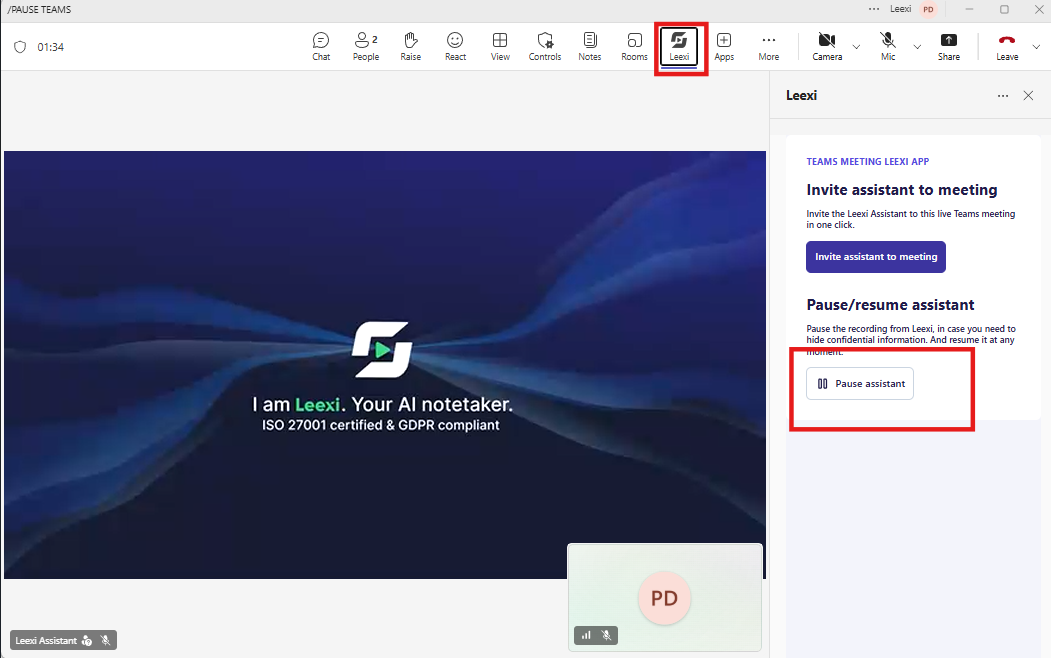Screen dimensions: 1051x658
Task: Open the More actions menu
Action: (769, 47)
